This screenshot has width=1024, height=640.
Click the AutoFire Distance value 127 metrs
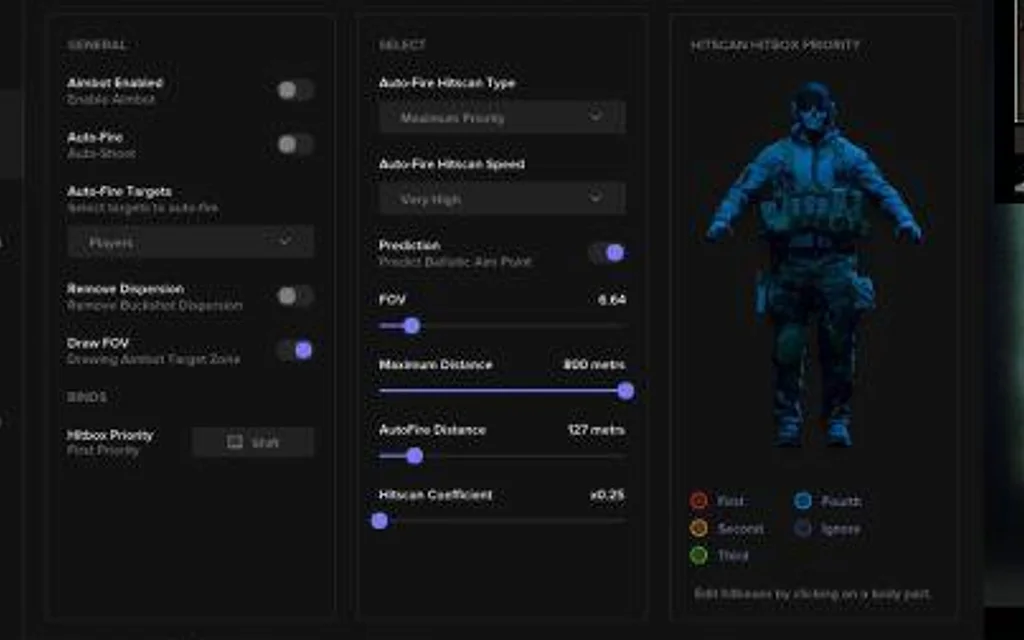(597, 430)
